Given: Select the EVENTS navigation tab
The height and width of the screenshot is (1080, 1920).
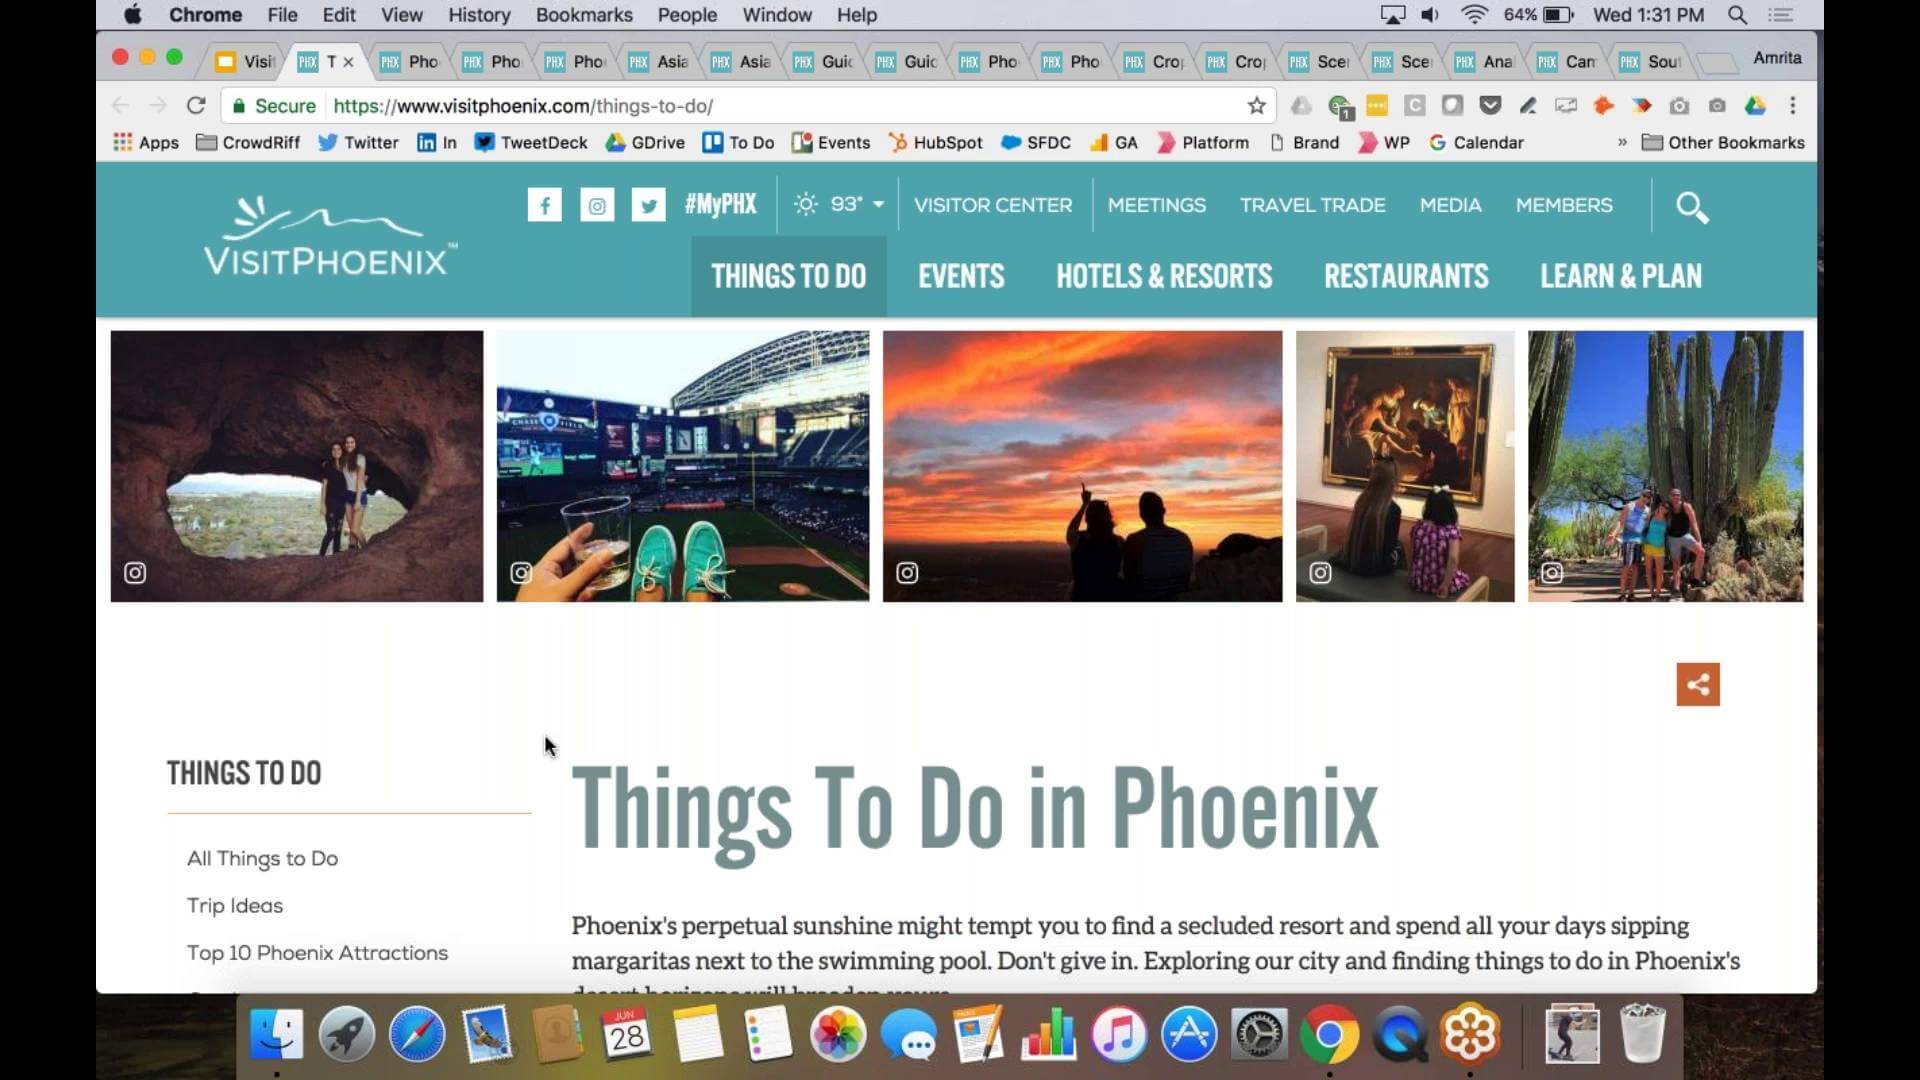Looking at the screenshot, I should (961, 276).
